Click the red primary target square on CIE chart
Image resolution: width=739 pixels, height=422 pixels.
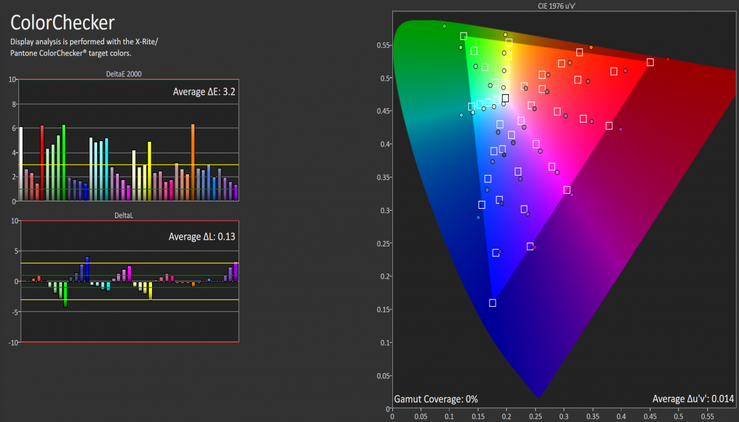(650, 62)
